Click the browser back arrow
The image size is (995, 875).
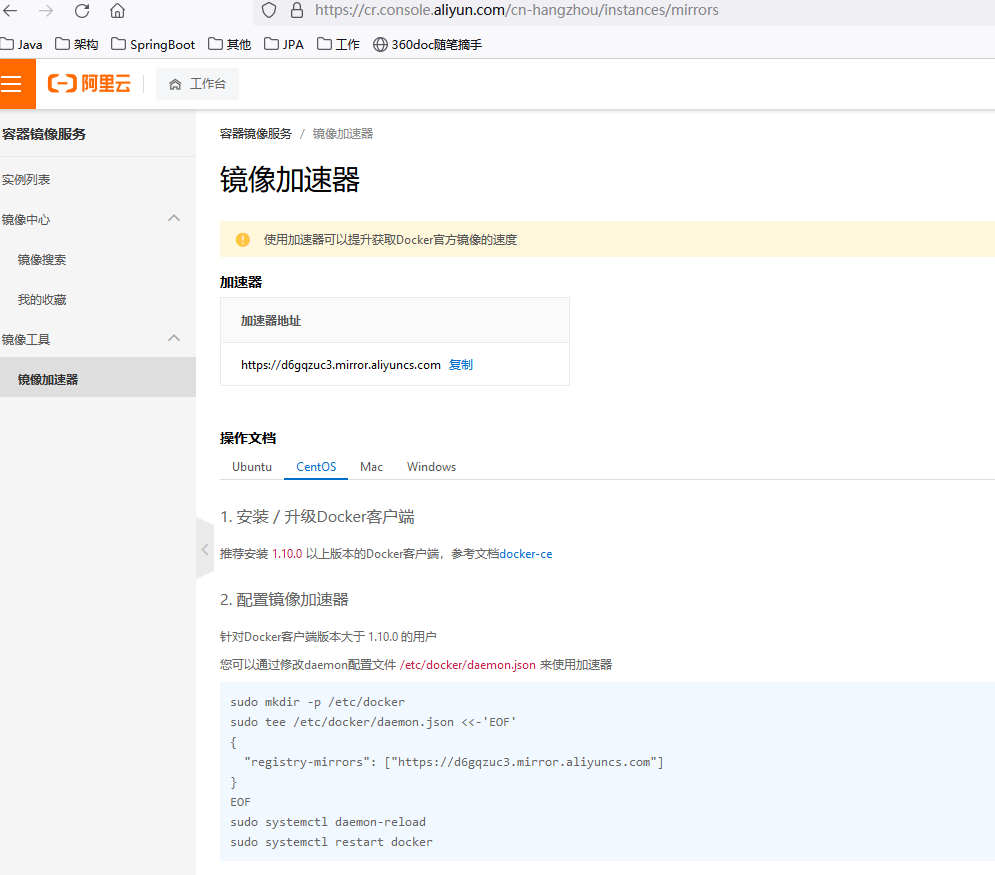[11, 11]
